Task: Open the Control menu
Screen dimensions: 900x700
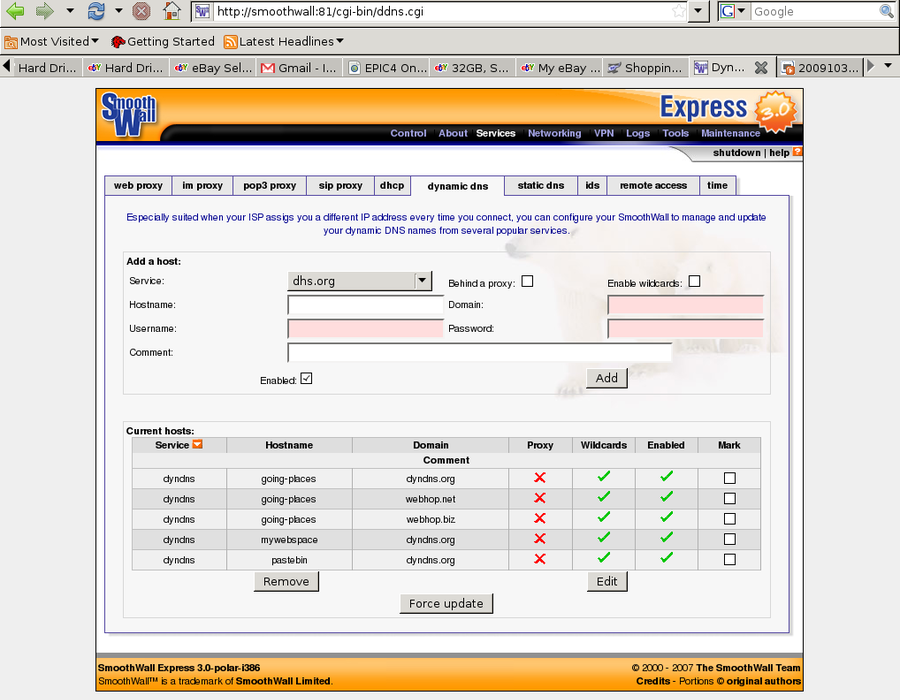Action: click(408, 133)
